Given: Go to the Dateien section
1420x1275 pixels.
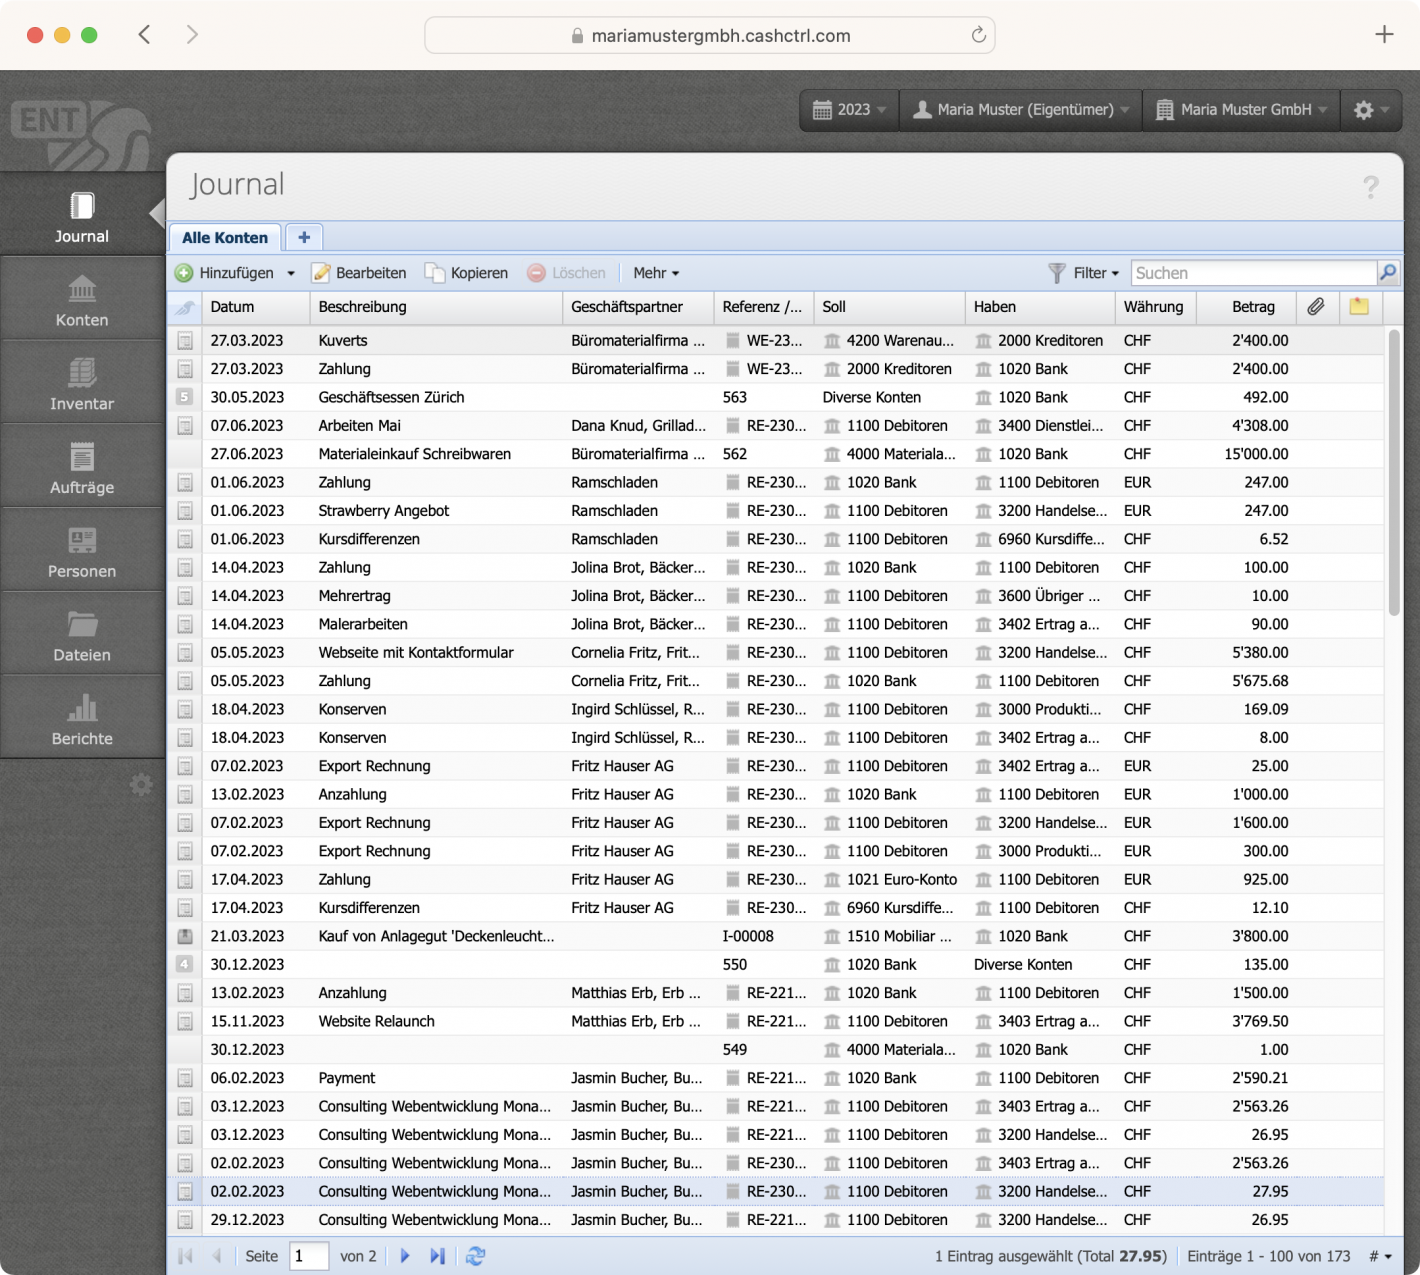Looking at the screenshot, I should click(81, 634).
